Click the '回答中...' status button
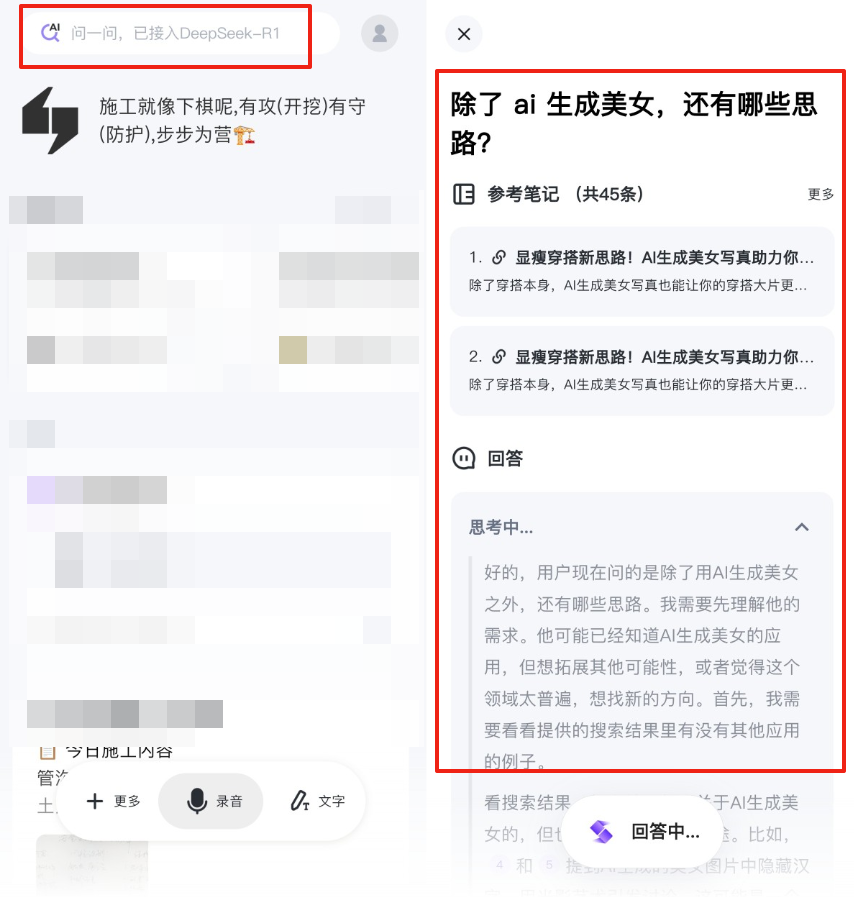Screen dimensions: 854x897 click(645, 831)
